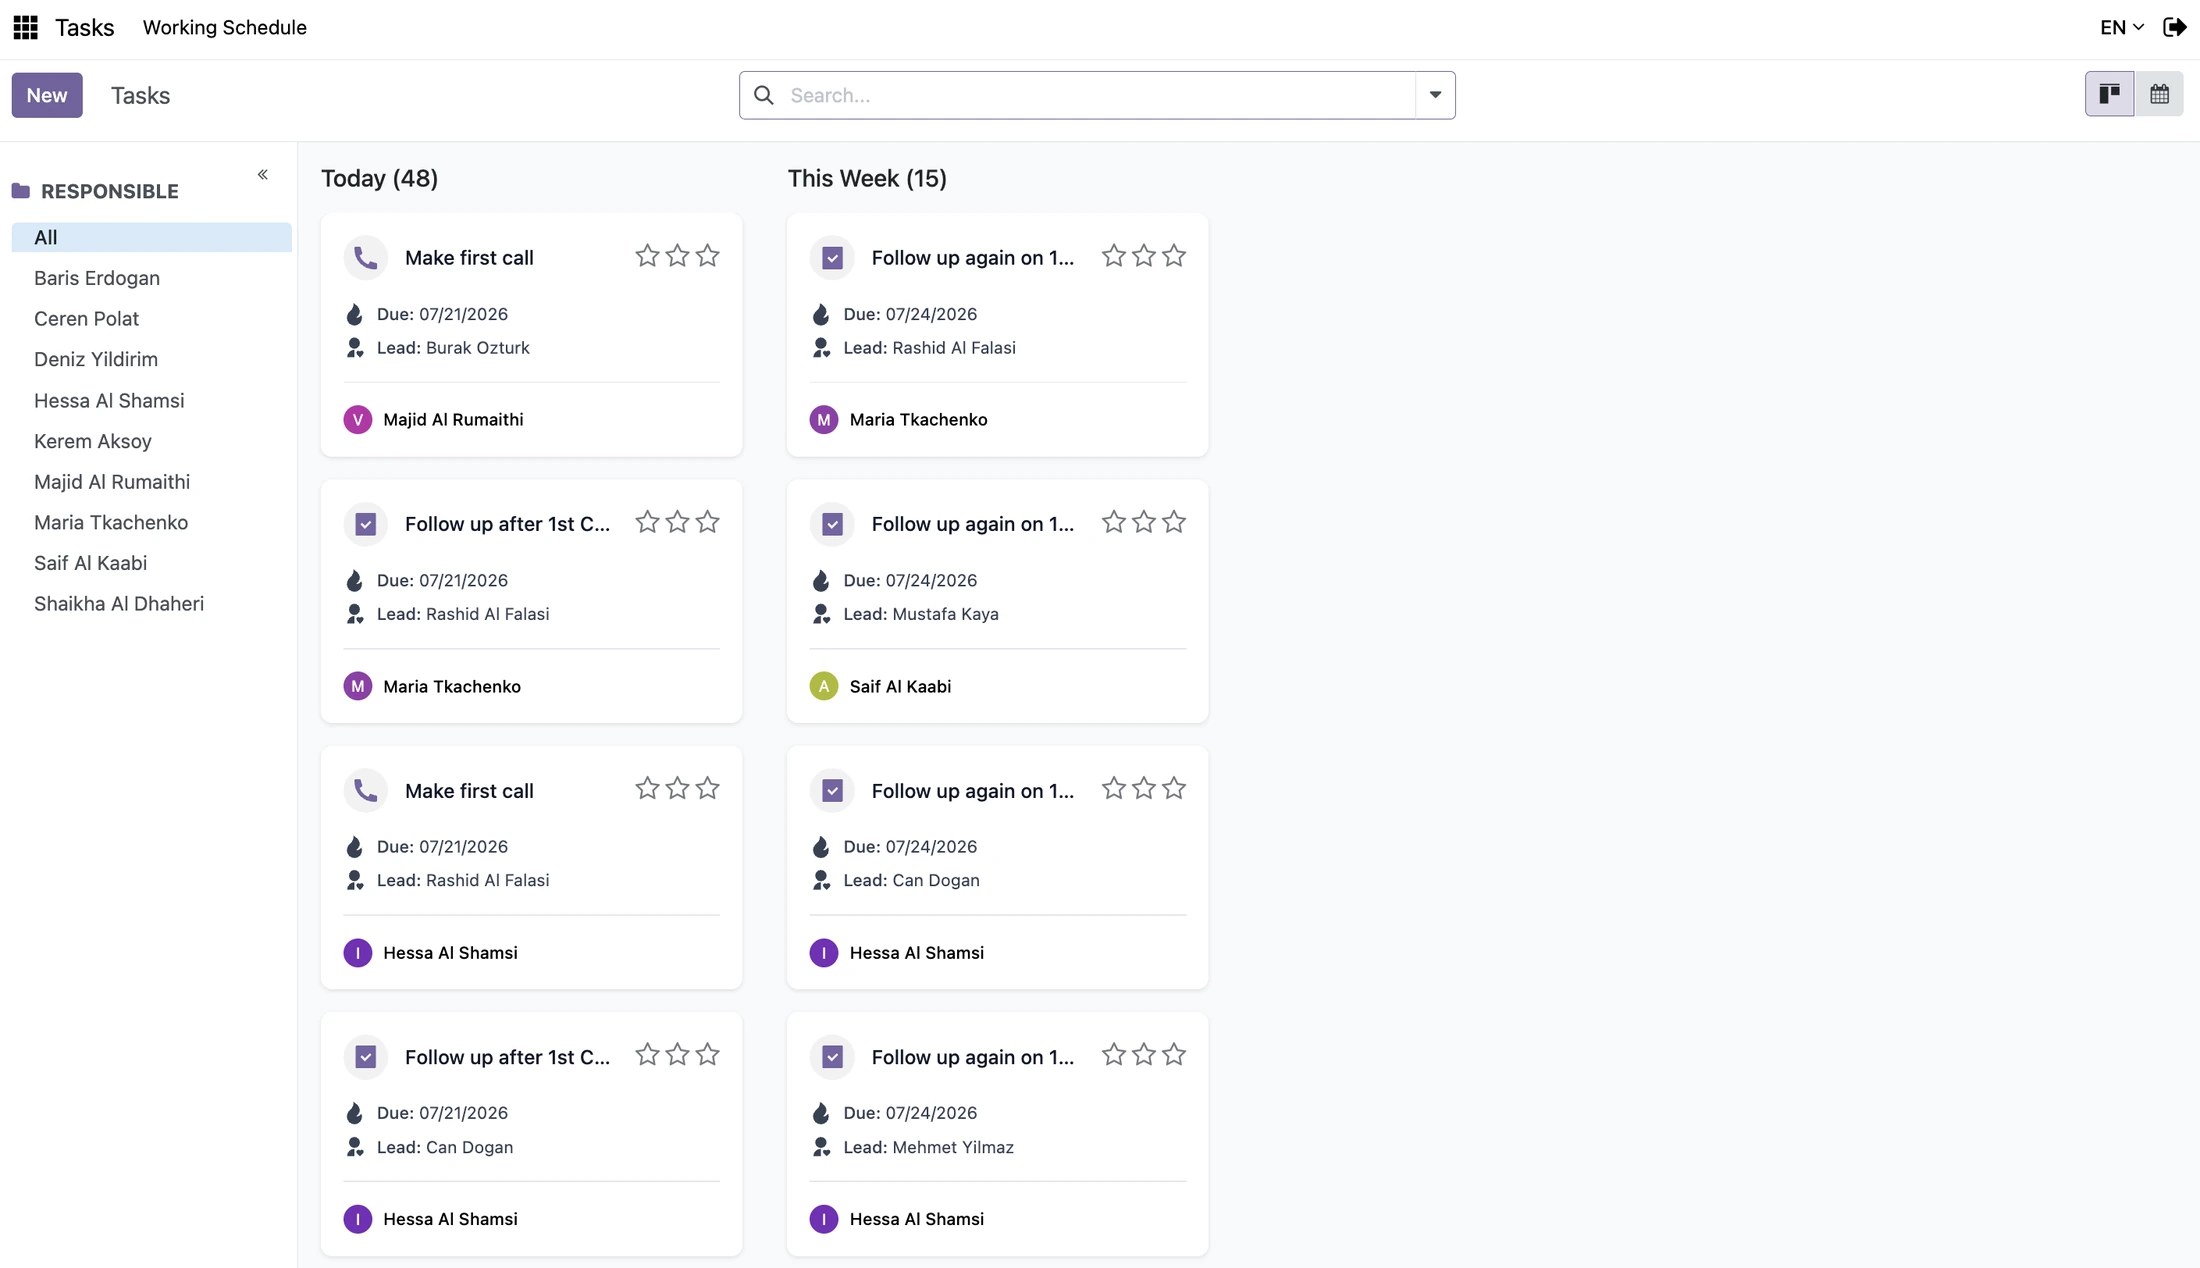
Task: Click the search magnifier icon
Action: point(764,95)
